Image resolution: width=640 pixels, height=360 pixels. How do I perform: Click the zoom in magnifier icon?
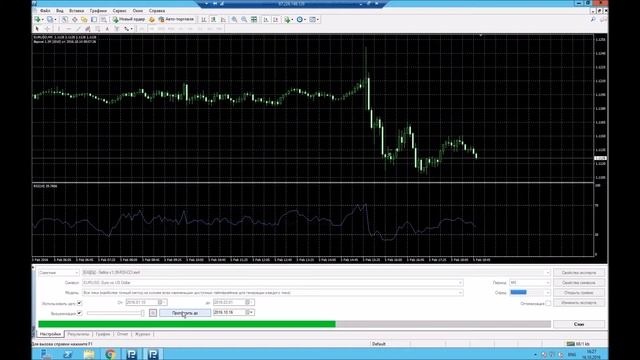coord(234,19)
